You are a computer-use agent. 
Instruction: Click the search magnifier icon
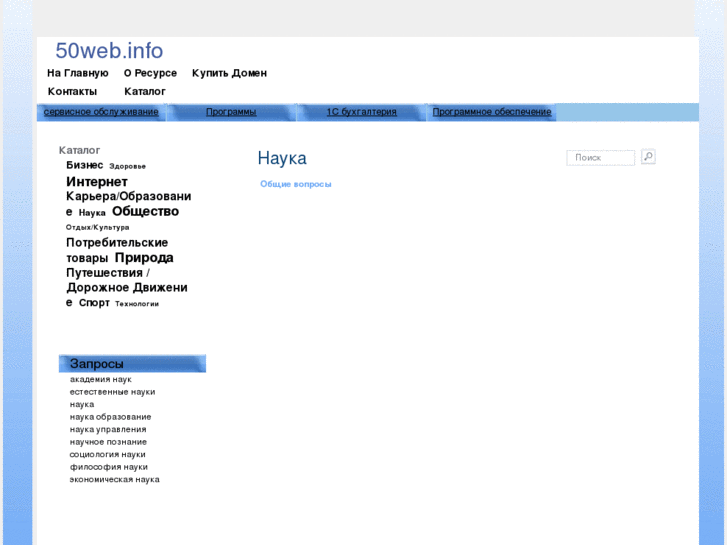pyautogui.click(x=648, y=157)
